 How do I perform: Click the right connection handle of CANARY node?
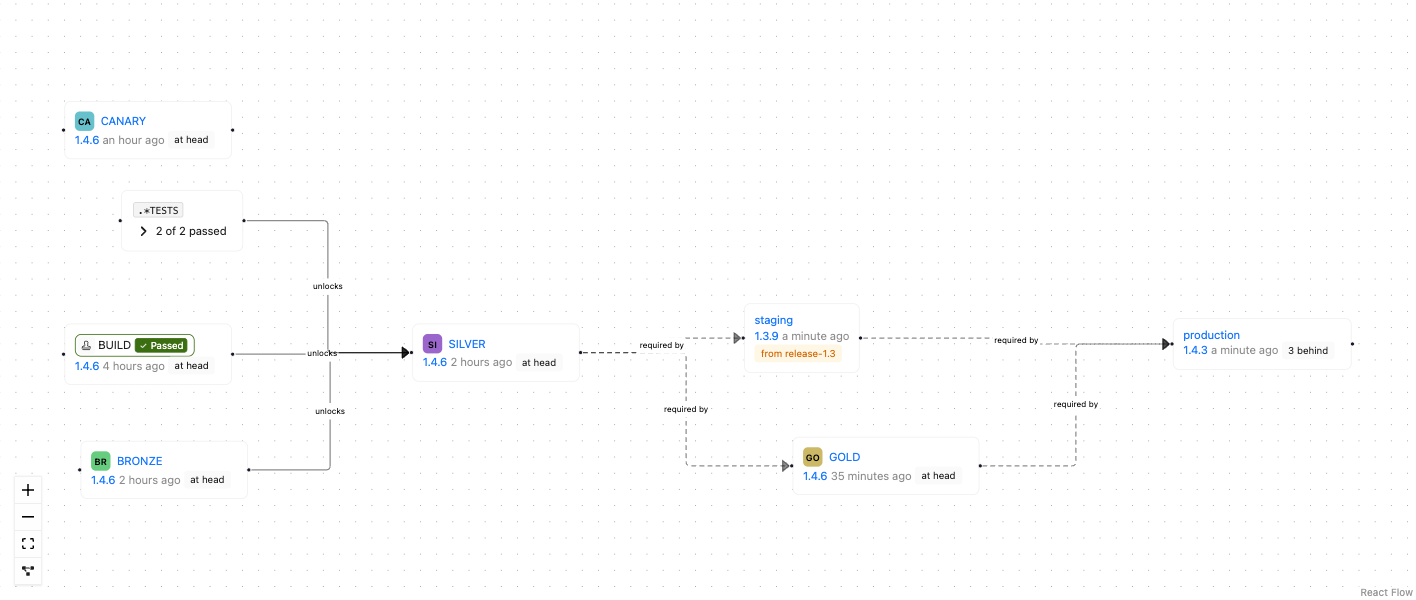click(x=232, y=130)
